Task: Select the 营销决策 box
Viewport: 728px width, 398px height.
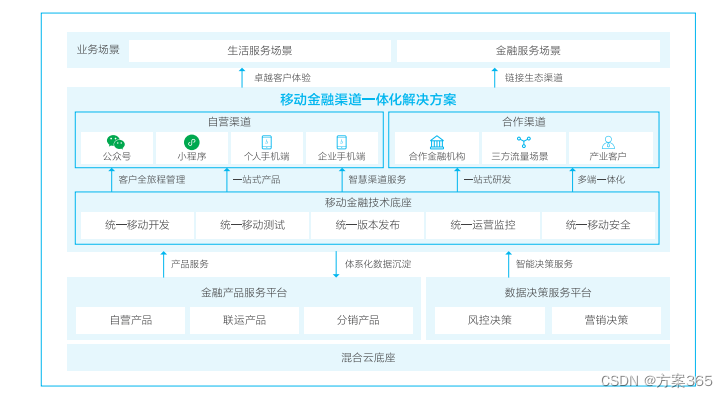Action: (x=606, y=320)
